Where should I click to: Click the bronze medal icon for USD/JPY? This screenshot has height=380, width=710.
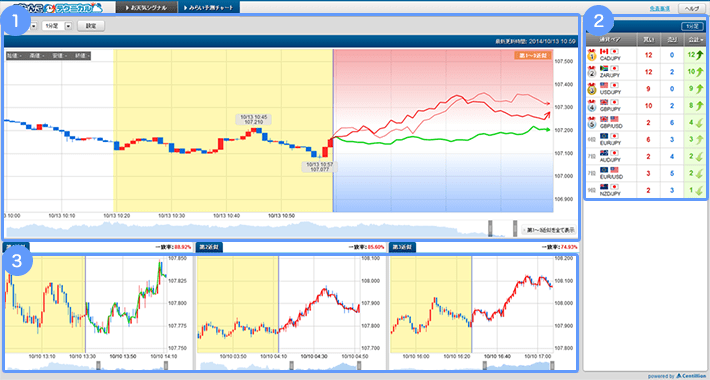pyautogui.click(x=592, y=89)
